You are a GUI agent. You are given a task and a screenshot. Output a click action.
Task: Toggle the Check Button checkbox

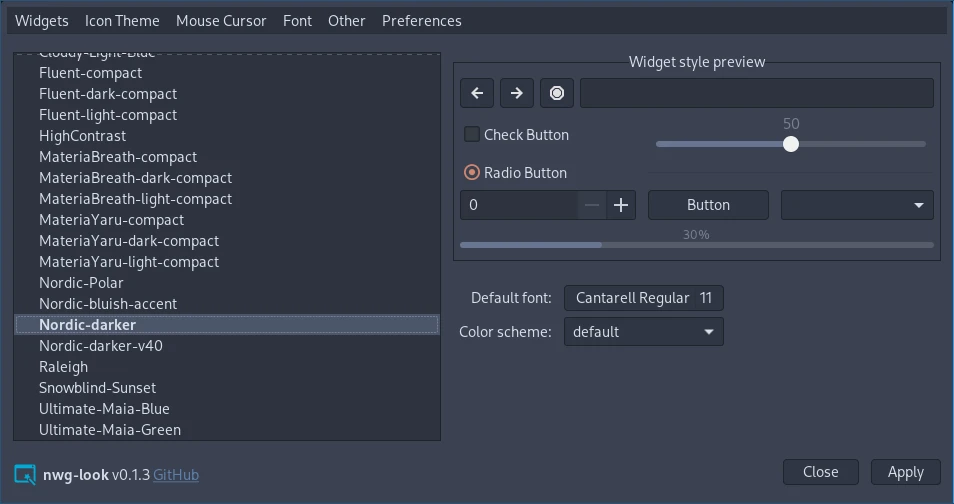(472, 135)
